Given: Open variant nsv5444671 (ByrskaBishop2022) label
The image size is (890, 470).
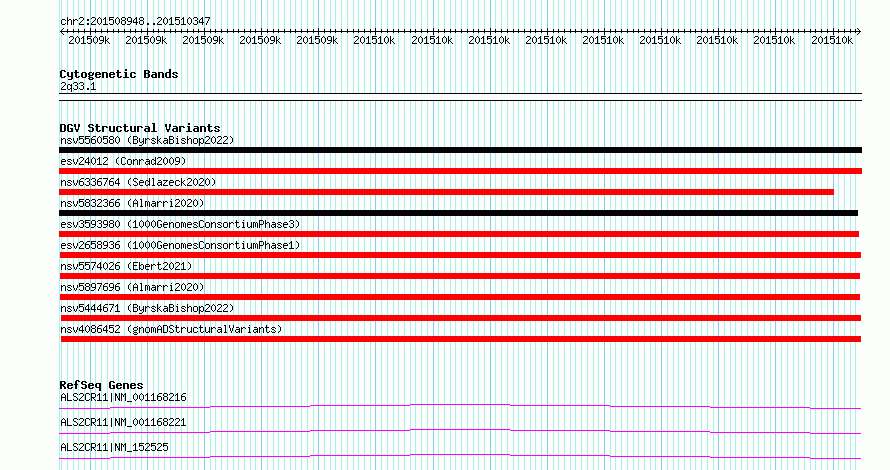Looking at the screenshot, I should (x=147, y=308).
